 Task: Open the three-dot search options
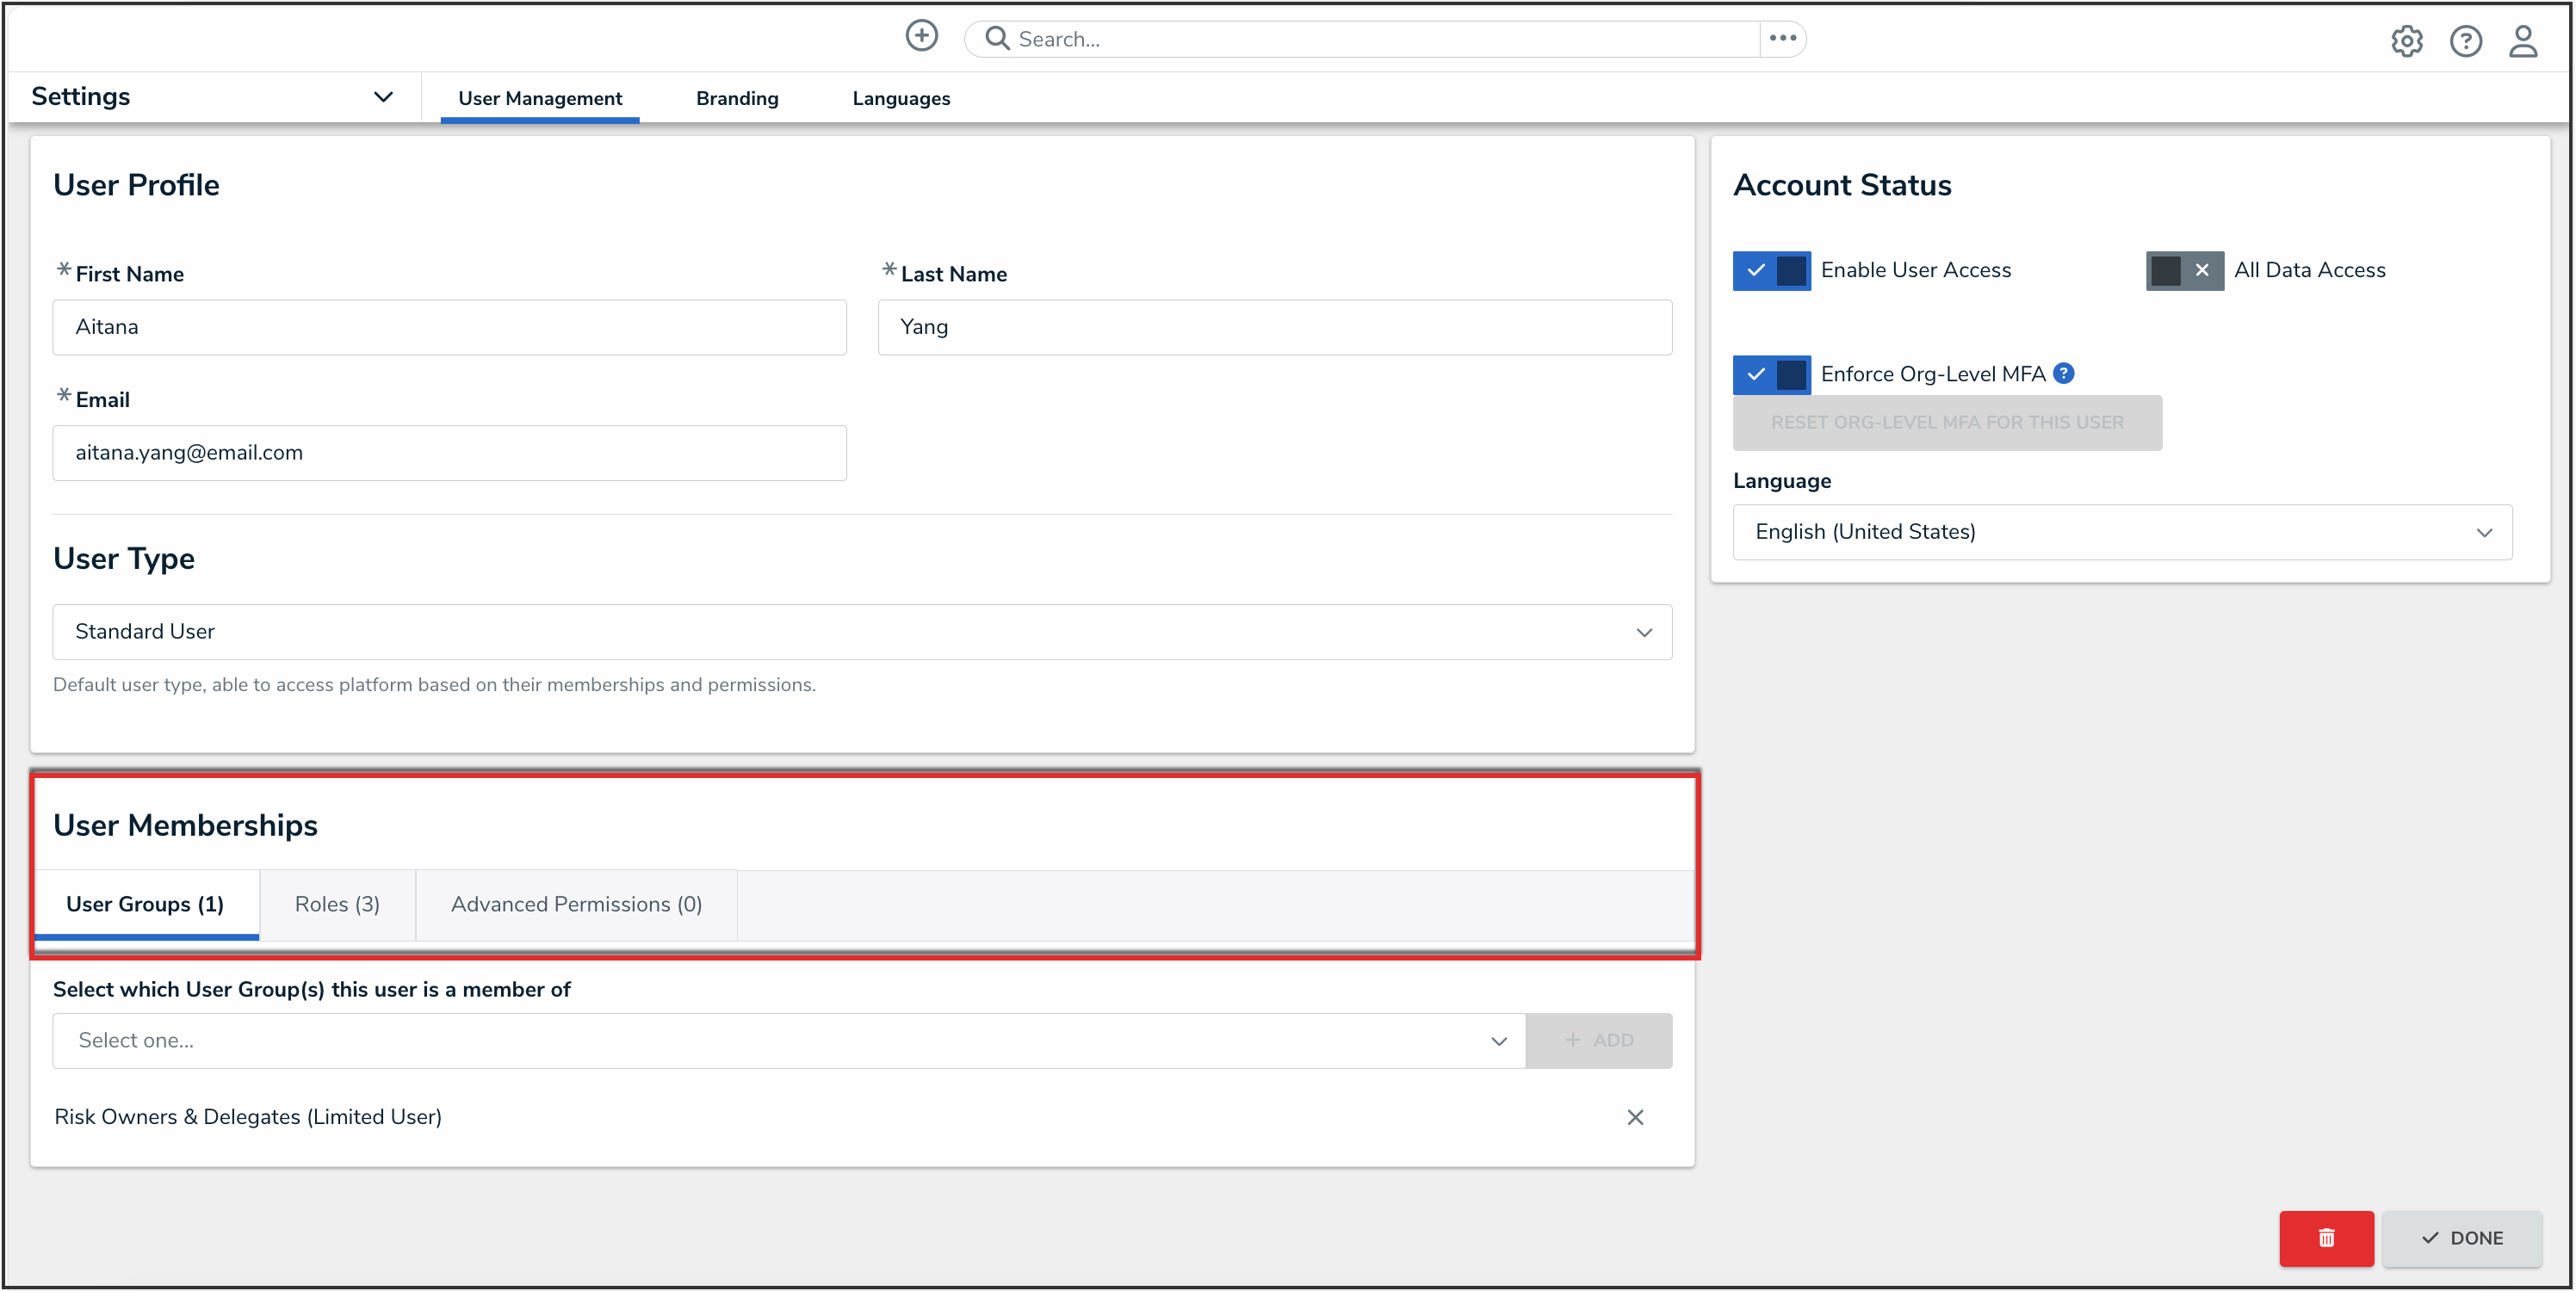pyautogui.click(x=1782, y=39)
